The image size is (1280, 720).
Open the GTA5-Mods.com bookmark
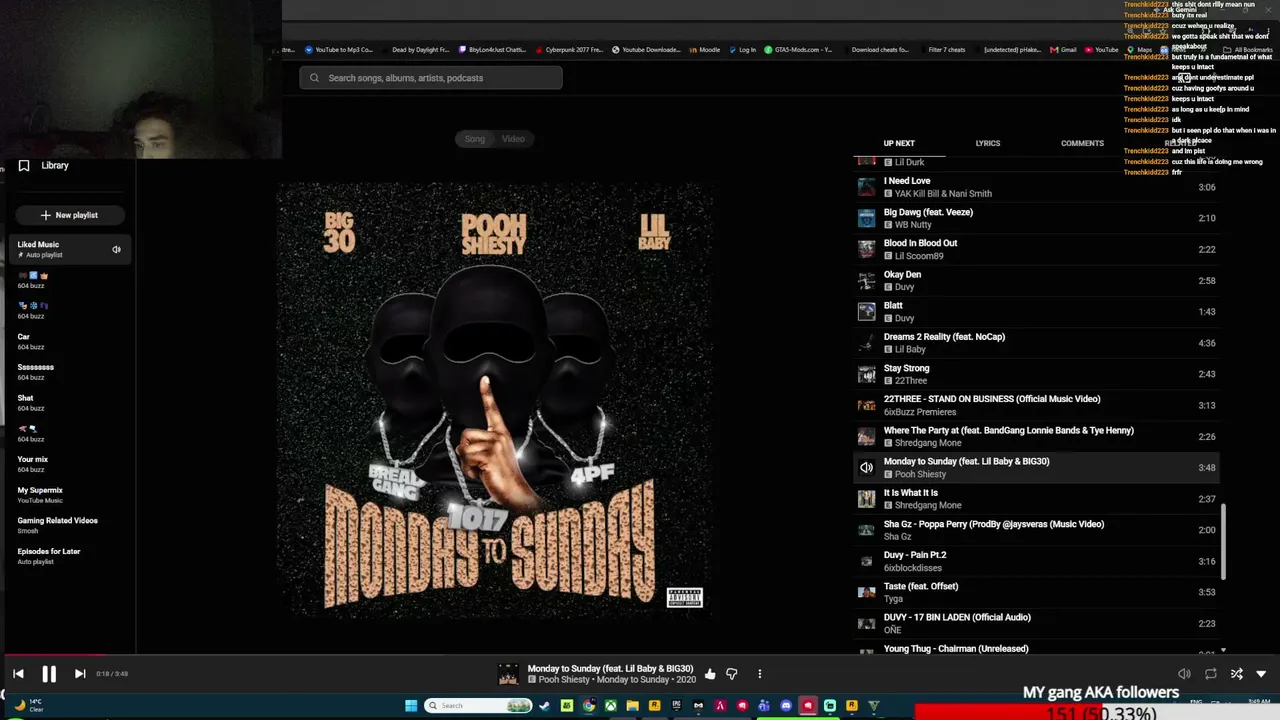pyautogui.click(x=798, y=50)
